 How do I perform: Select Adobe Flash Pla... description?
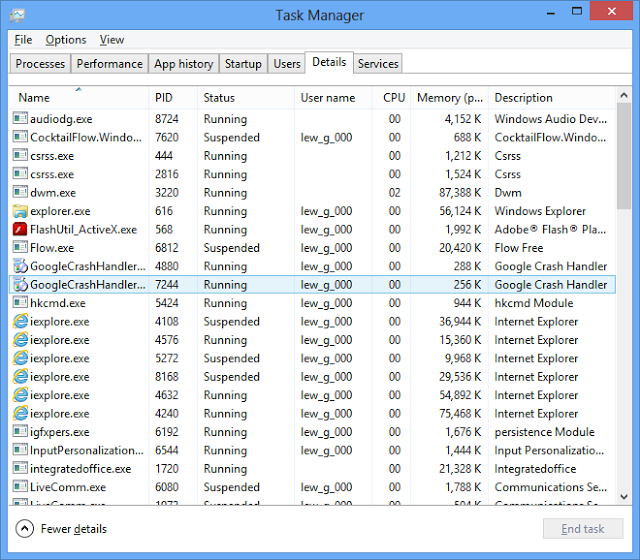[x=550, y=229]
